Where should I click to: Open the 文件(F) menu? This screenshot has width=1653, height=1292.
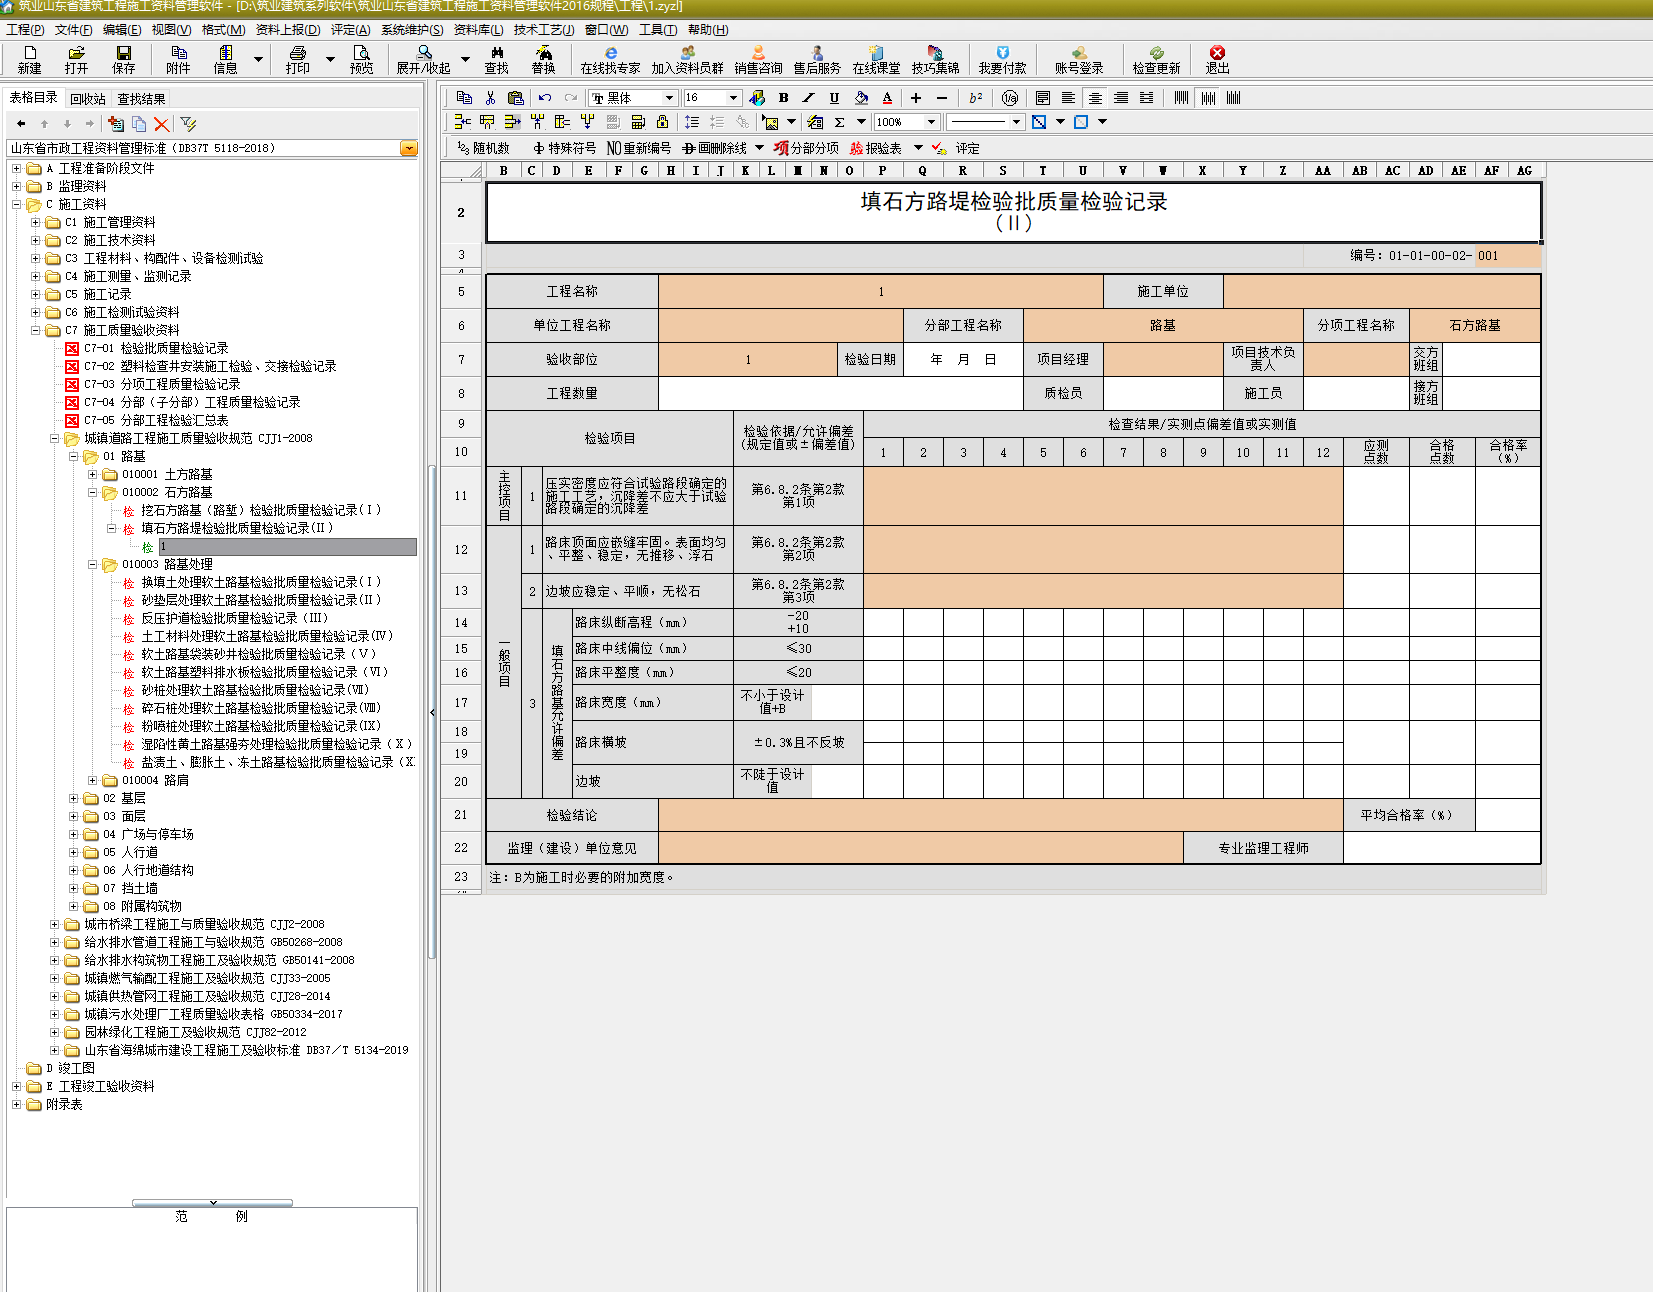[73, 30]
